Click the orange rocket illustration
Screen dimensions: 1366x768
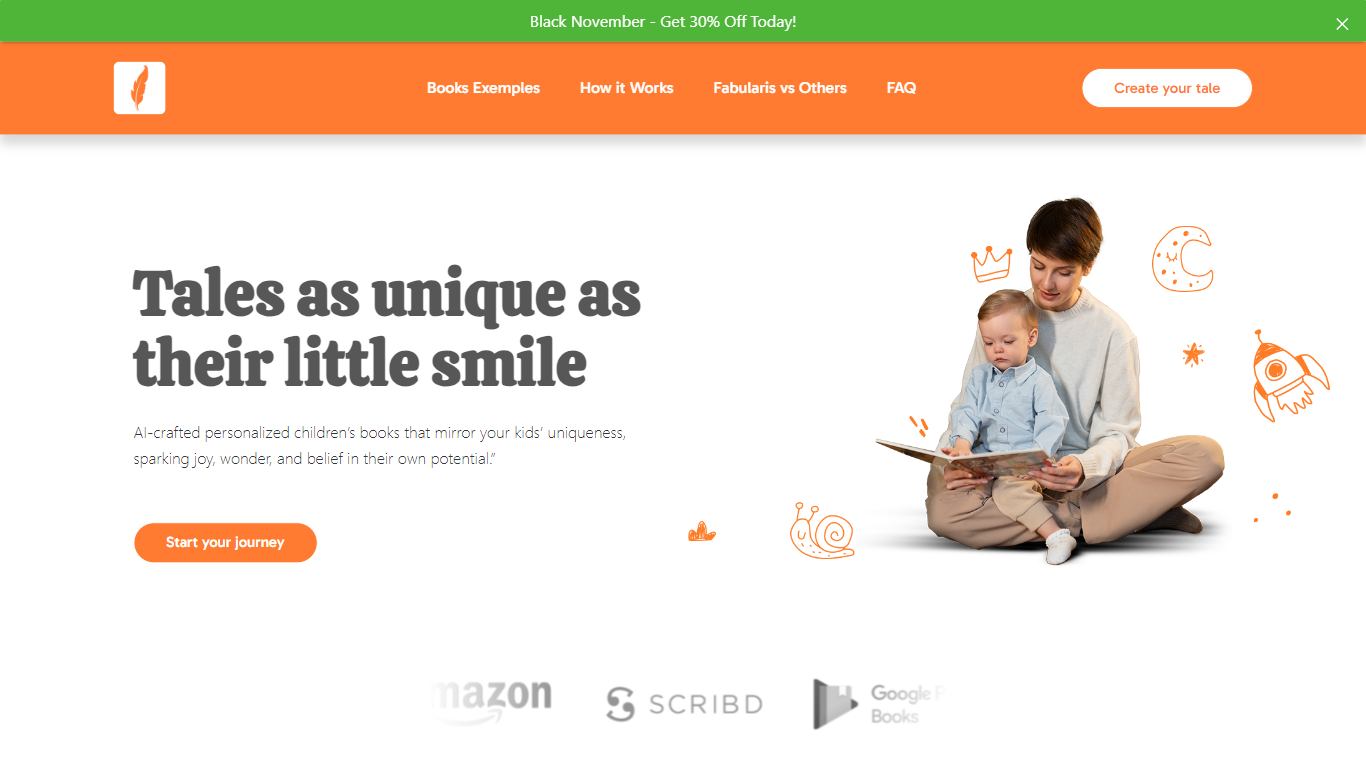tap(1288, 375)
